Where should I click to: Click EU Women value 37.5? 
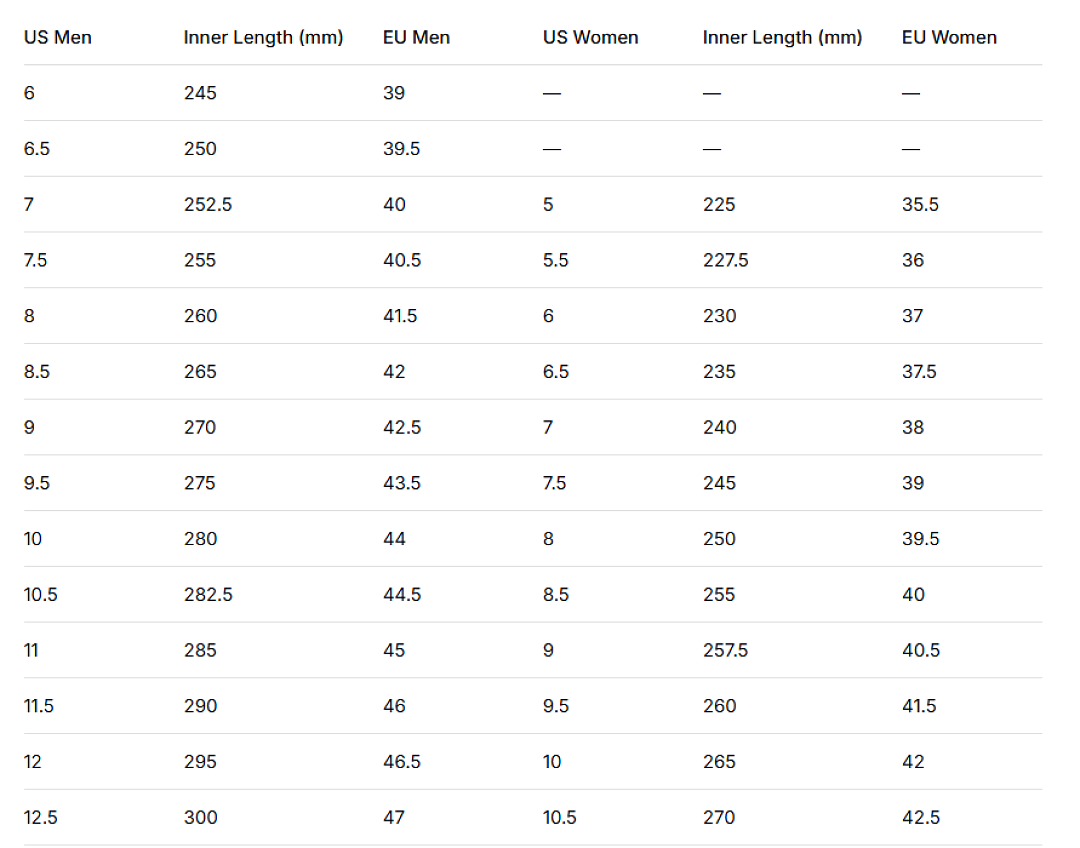click(x=920, y=372)
